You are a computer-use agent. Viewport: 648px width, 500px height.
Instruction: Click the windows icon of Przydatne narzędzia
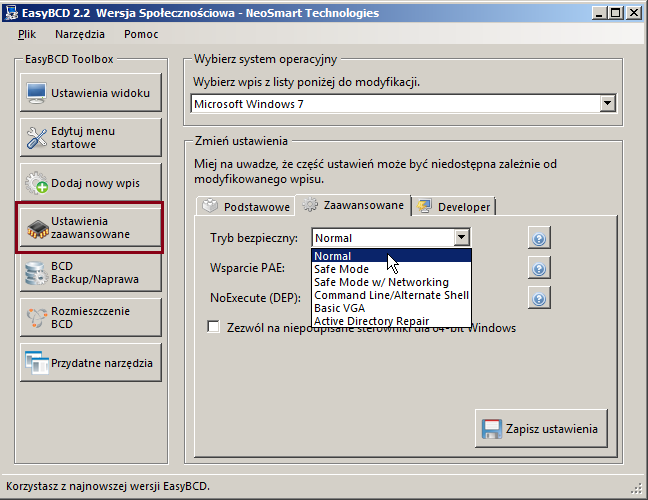(37, 363)
